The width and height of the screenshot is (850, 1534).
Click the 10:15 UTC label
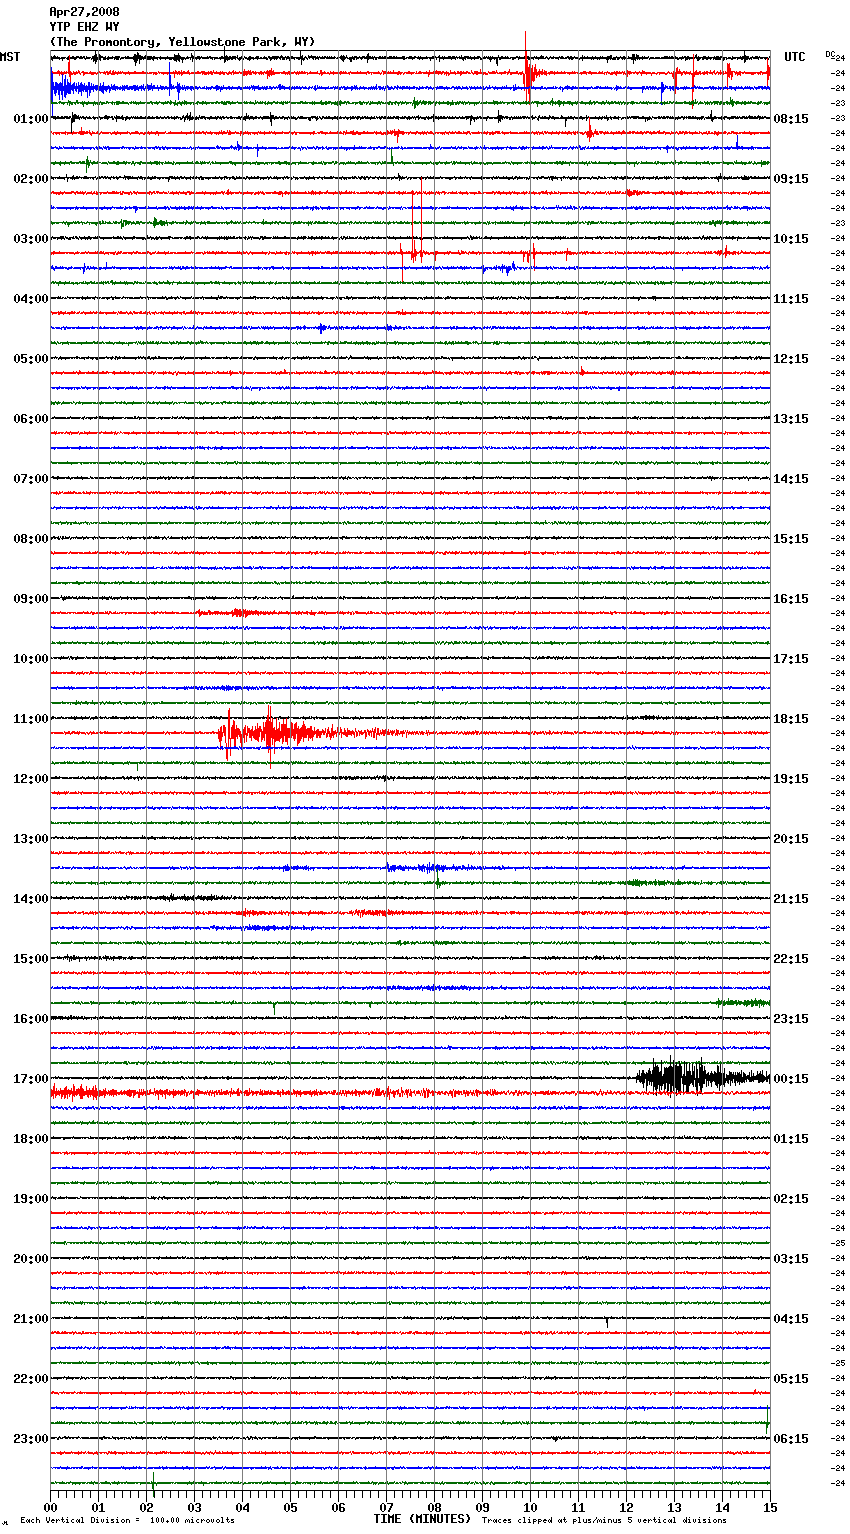[x=791, y=239]
